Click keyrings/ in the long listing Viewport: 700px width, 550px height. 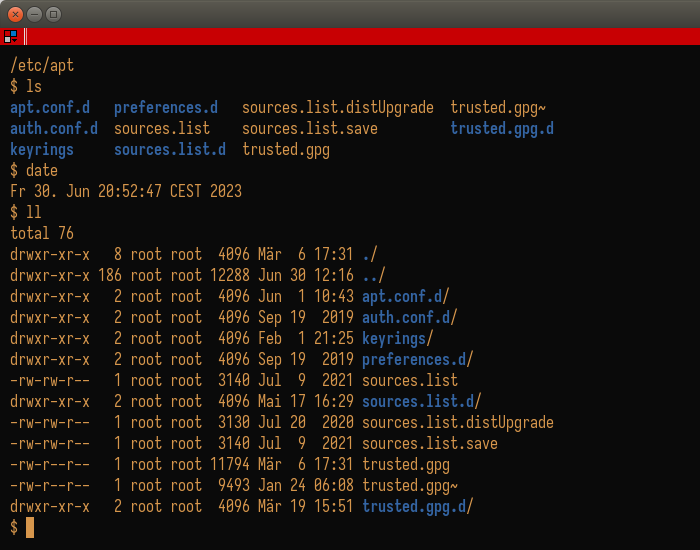(397, 338)
